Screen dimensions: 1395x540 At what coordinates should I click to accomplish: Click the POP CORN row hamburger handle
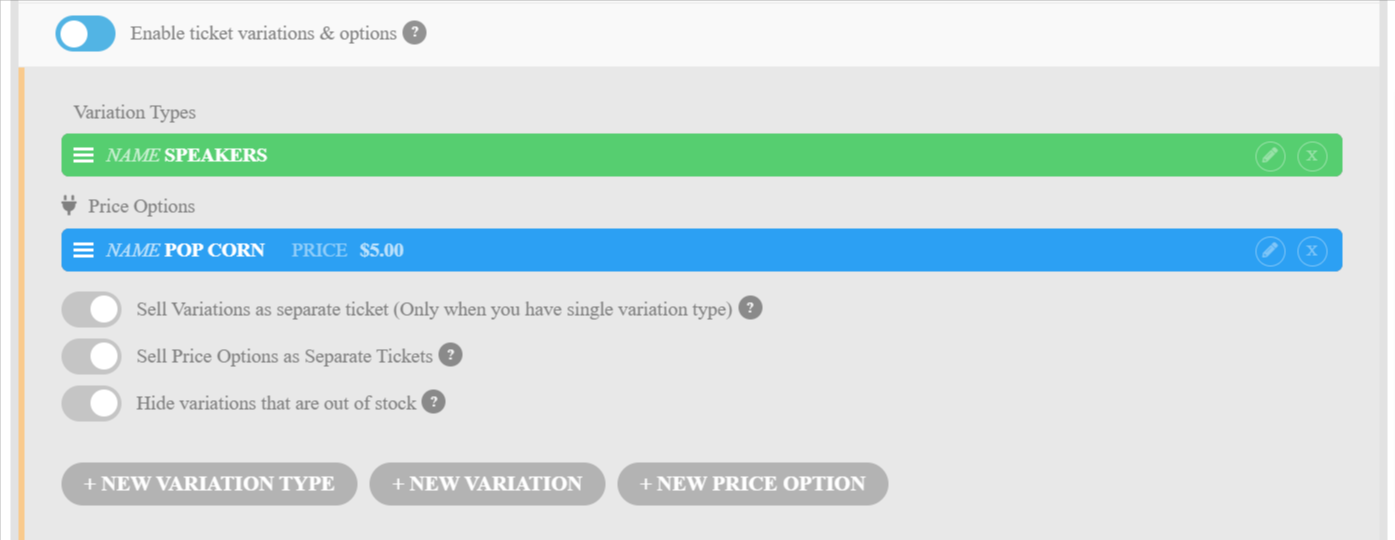[x=84, y=250]
